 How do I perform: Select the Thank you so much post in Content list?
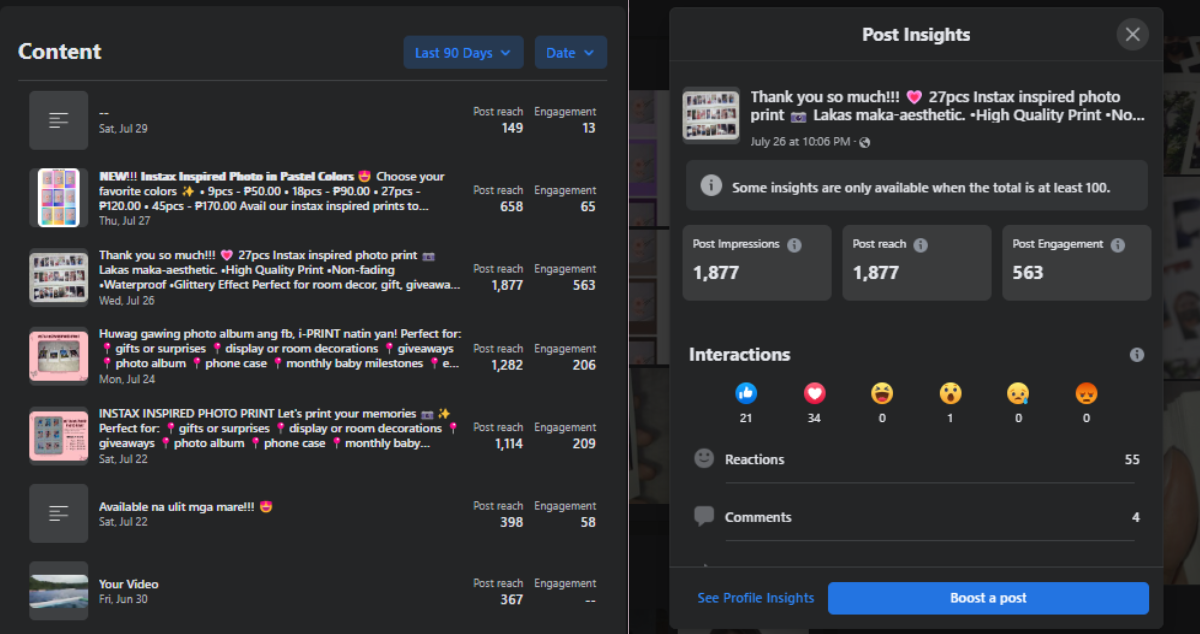click(x=280, y=270)
